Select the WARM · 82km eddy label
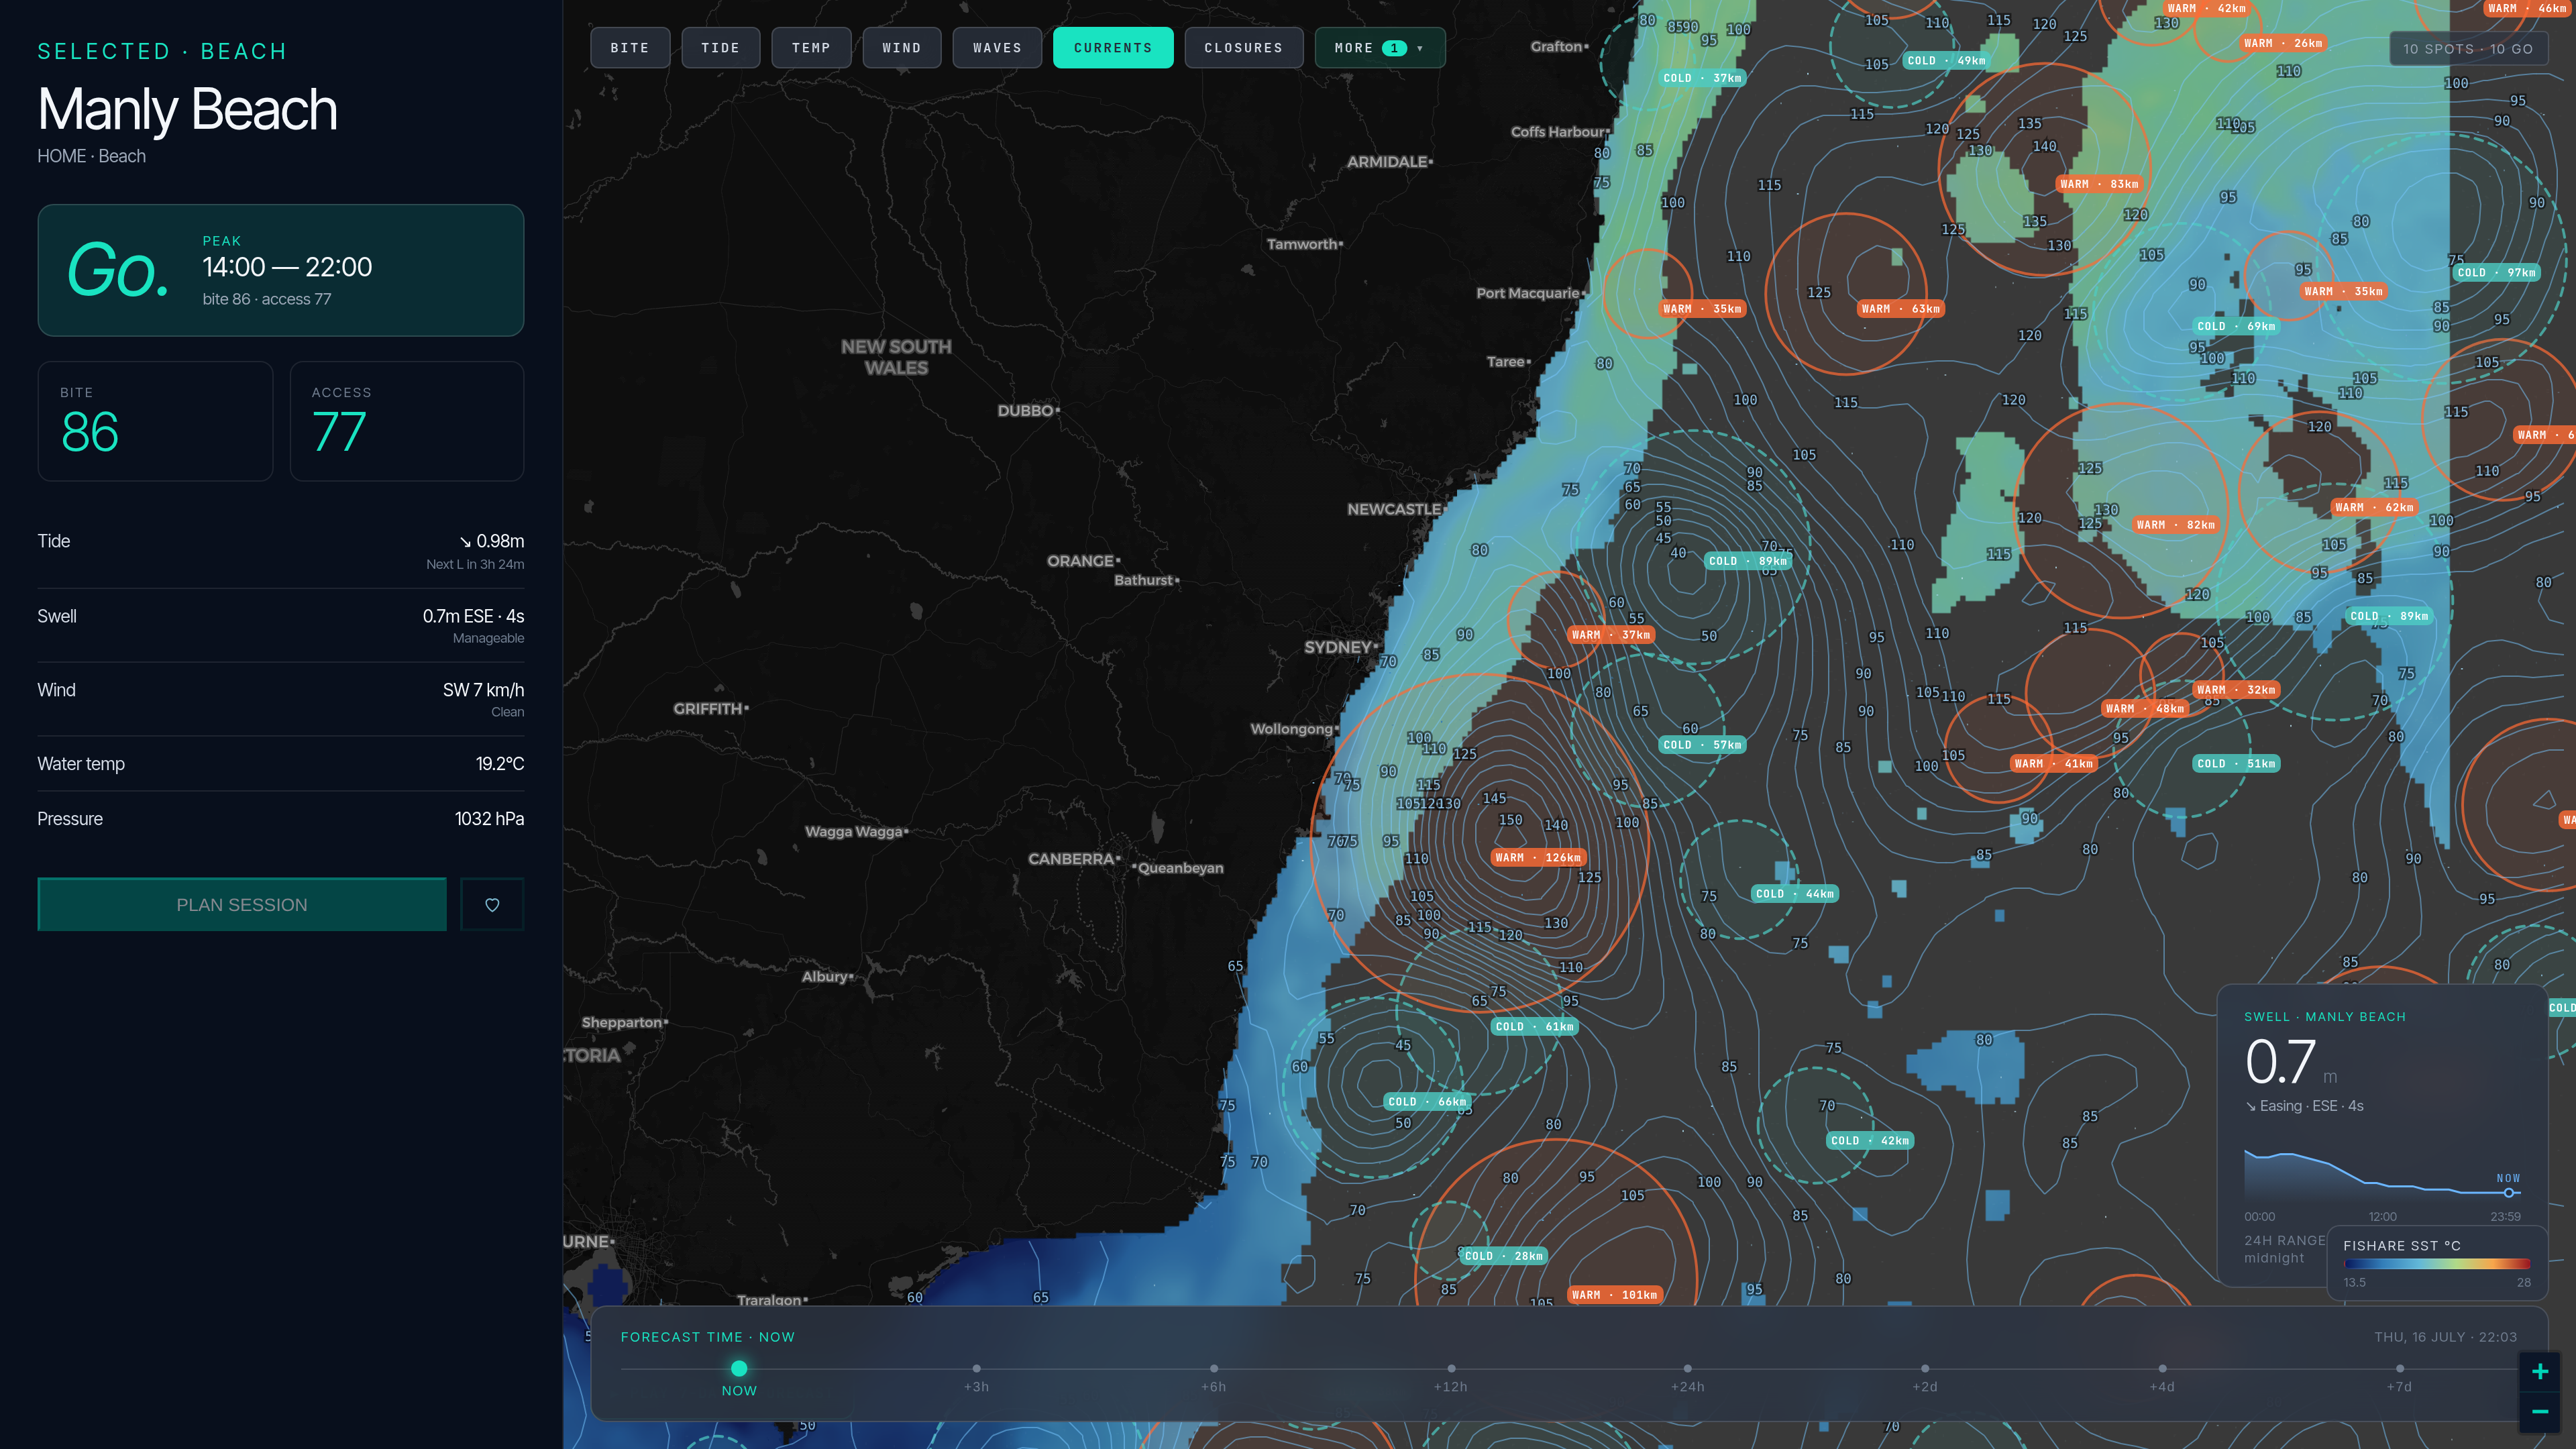The width and height of the screenshot is (2576, 1449). 2176,525
